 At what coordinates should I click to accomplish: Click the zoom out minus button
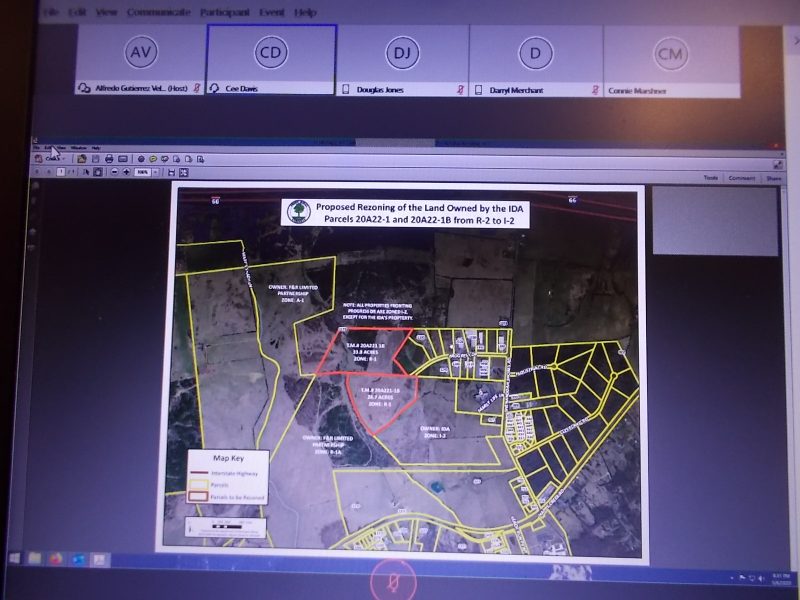coord(113,172)
